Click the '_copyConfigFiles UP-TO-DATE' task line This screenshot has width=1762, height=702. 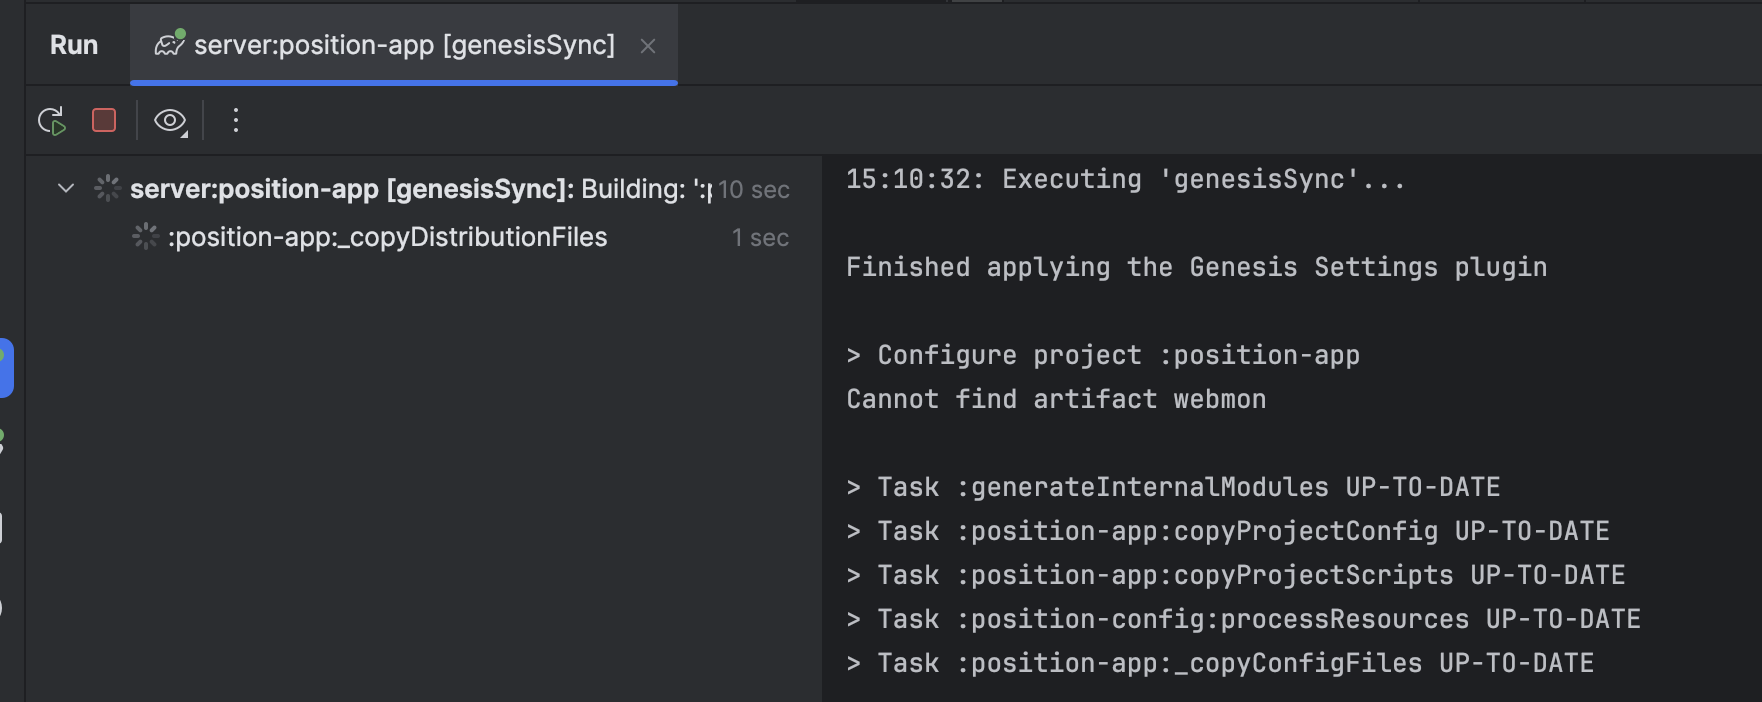click(x=1220, y=664)
